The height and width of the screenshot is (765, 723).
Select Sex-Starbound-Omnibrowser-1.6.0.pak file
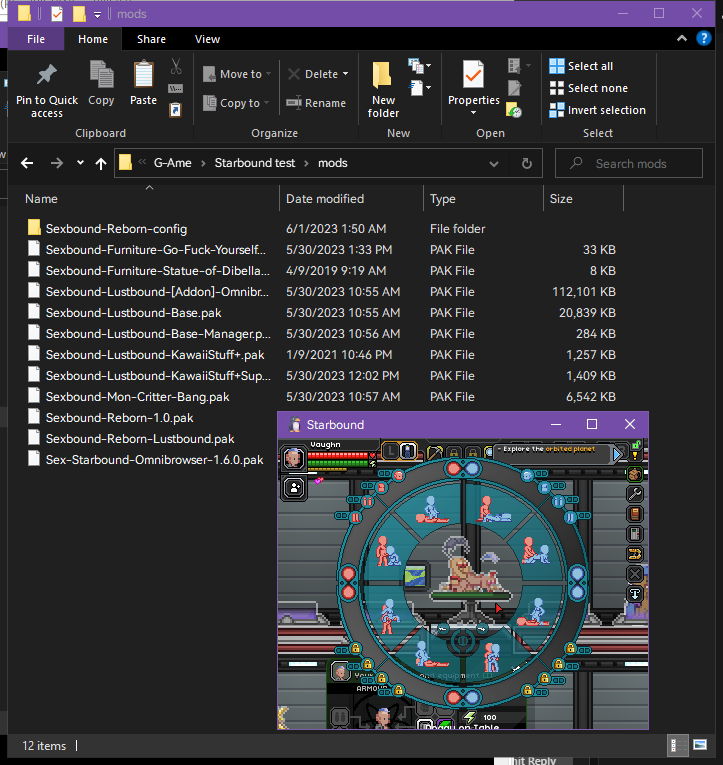point(154,460)
